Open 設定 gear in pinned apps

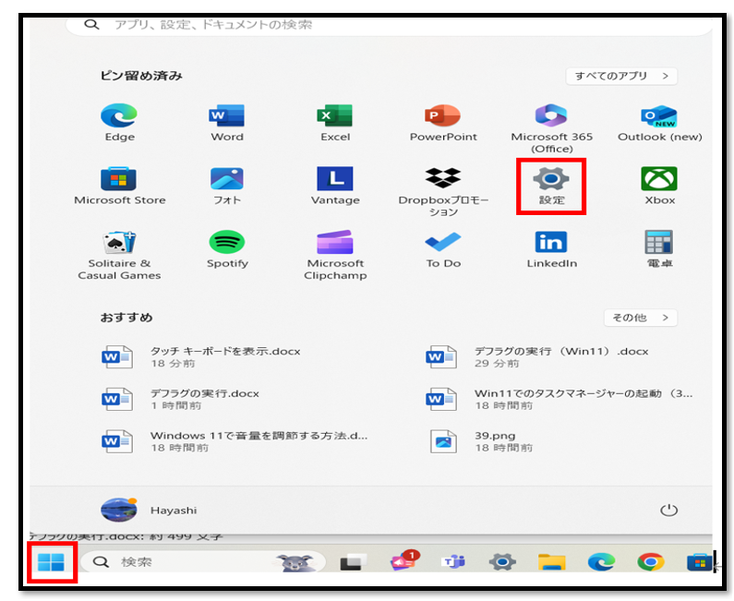(551, 186)
